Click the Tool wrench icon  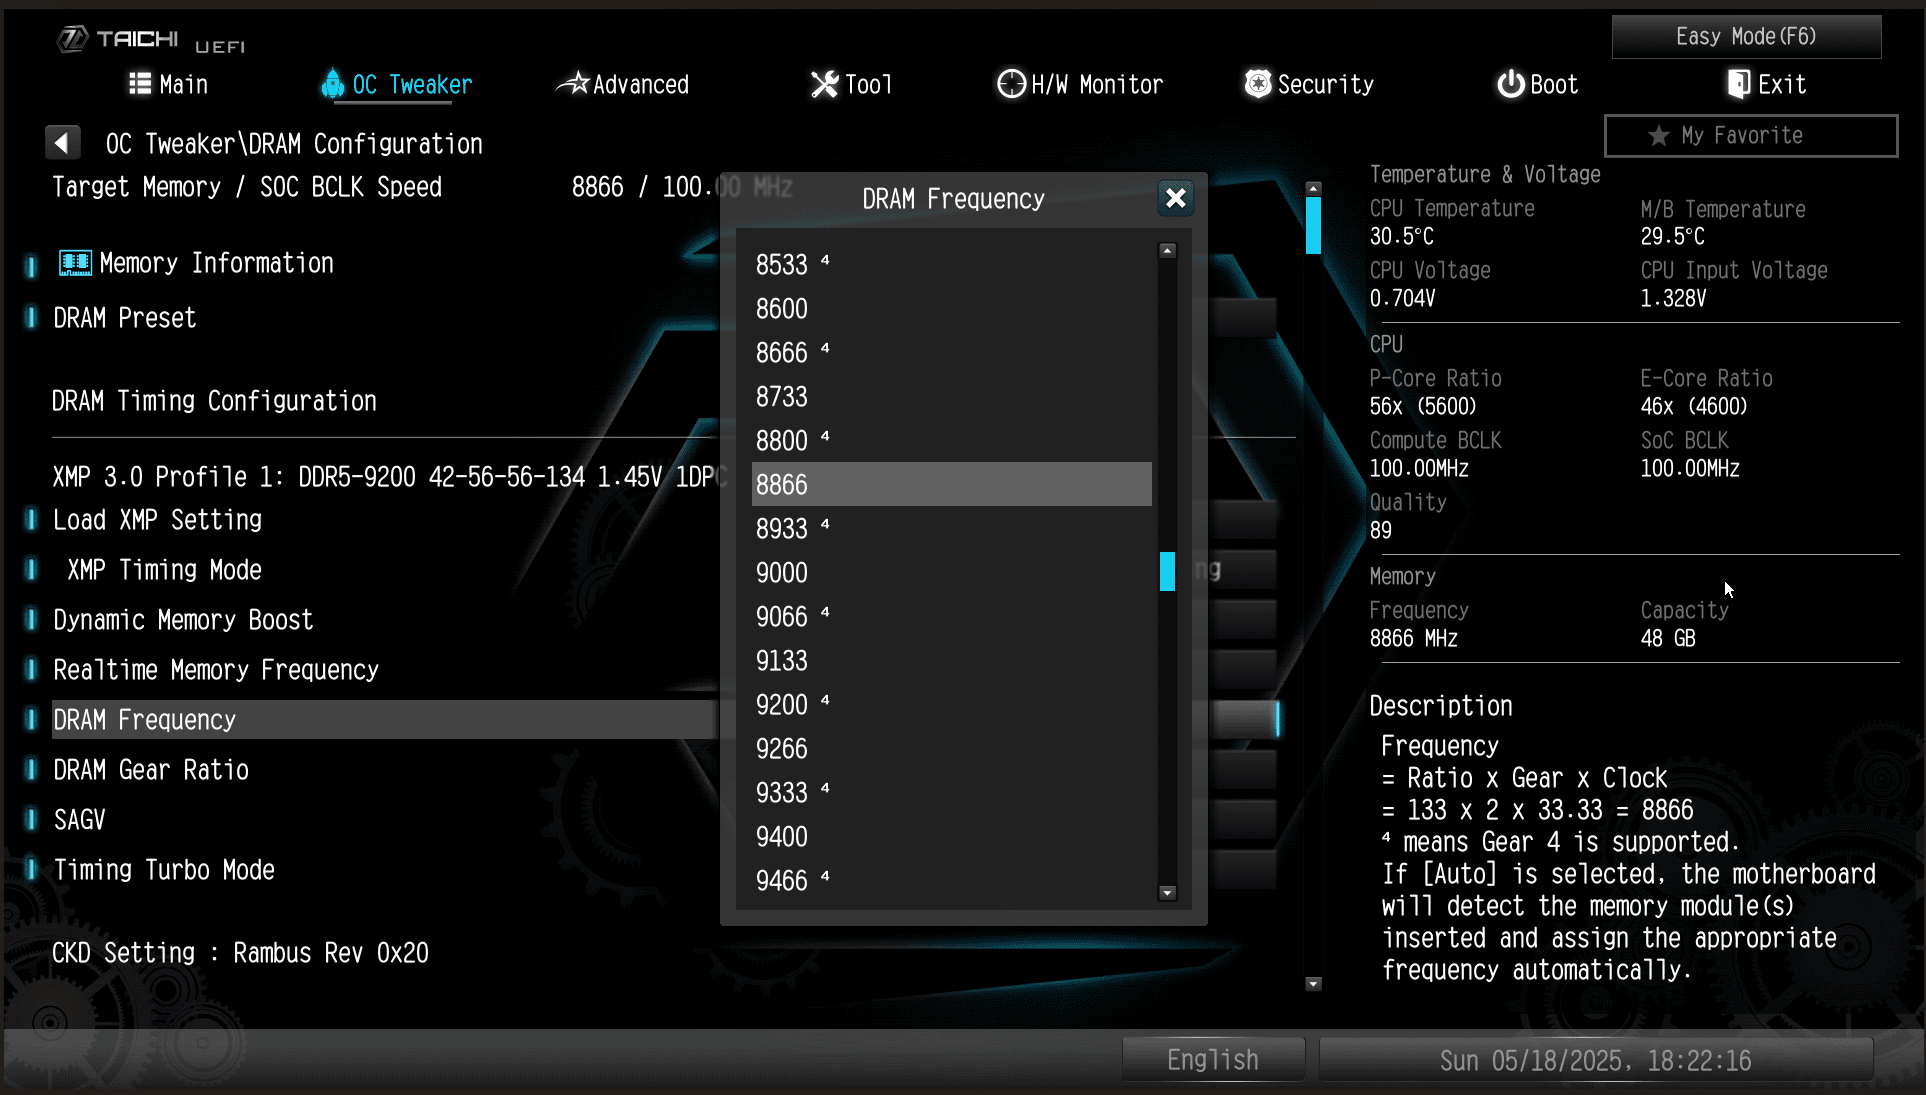pos(824,84)
